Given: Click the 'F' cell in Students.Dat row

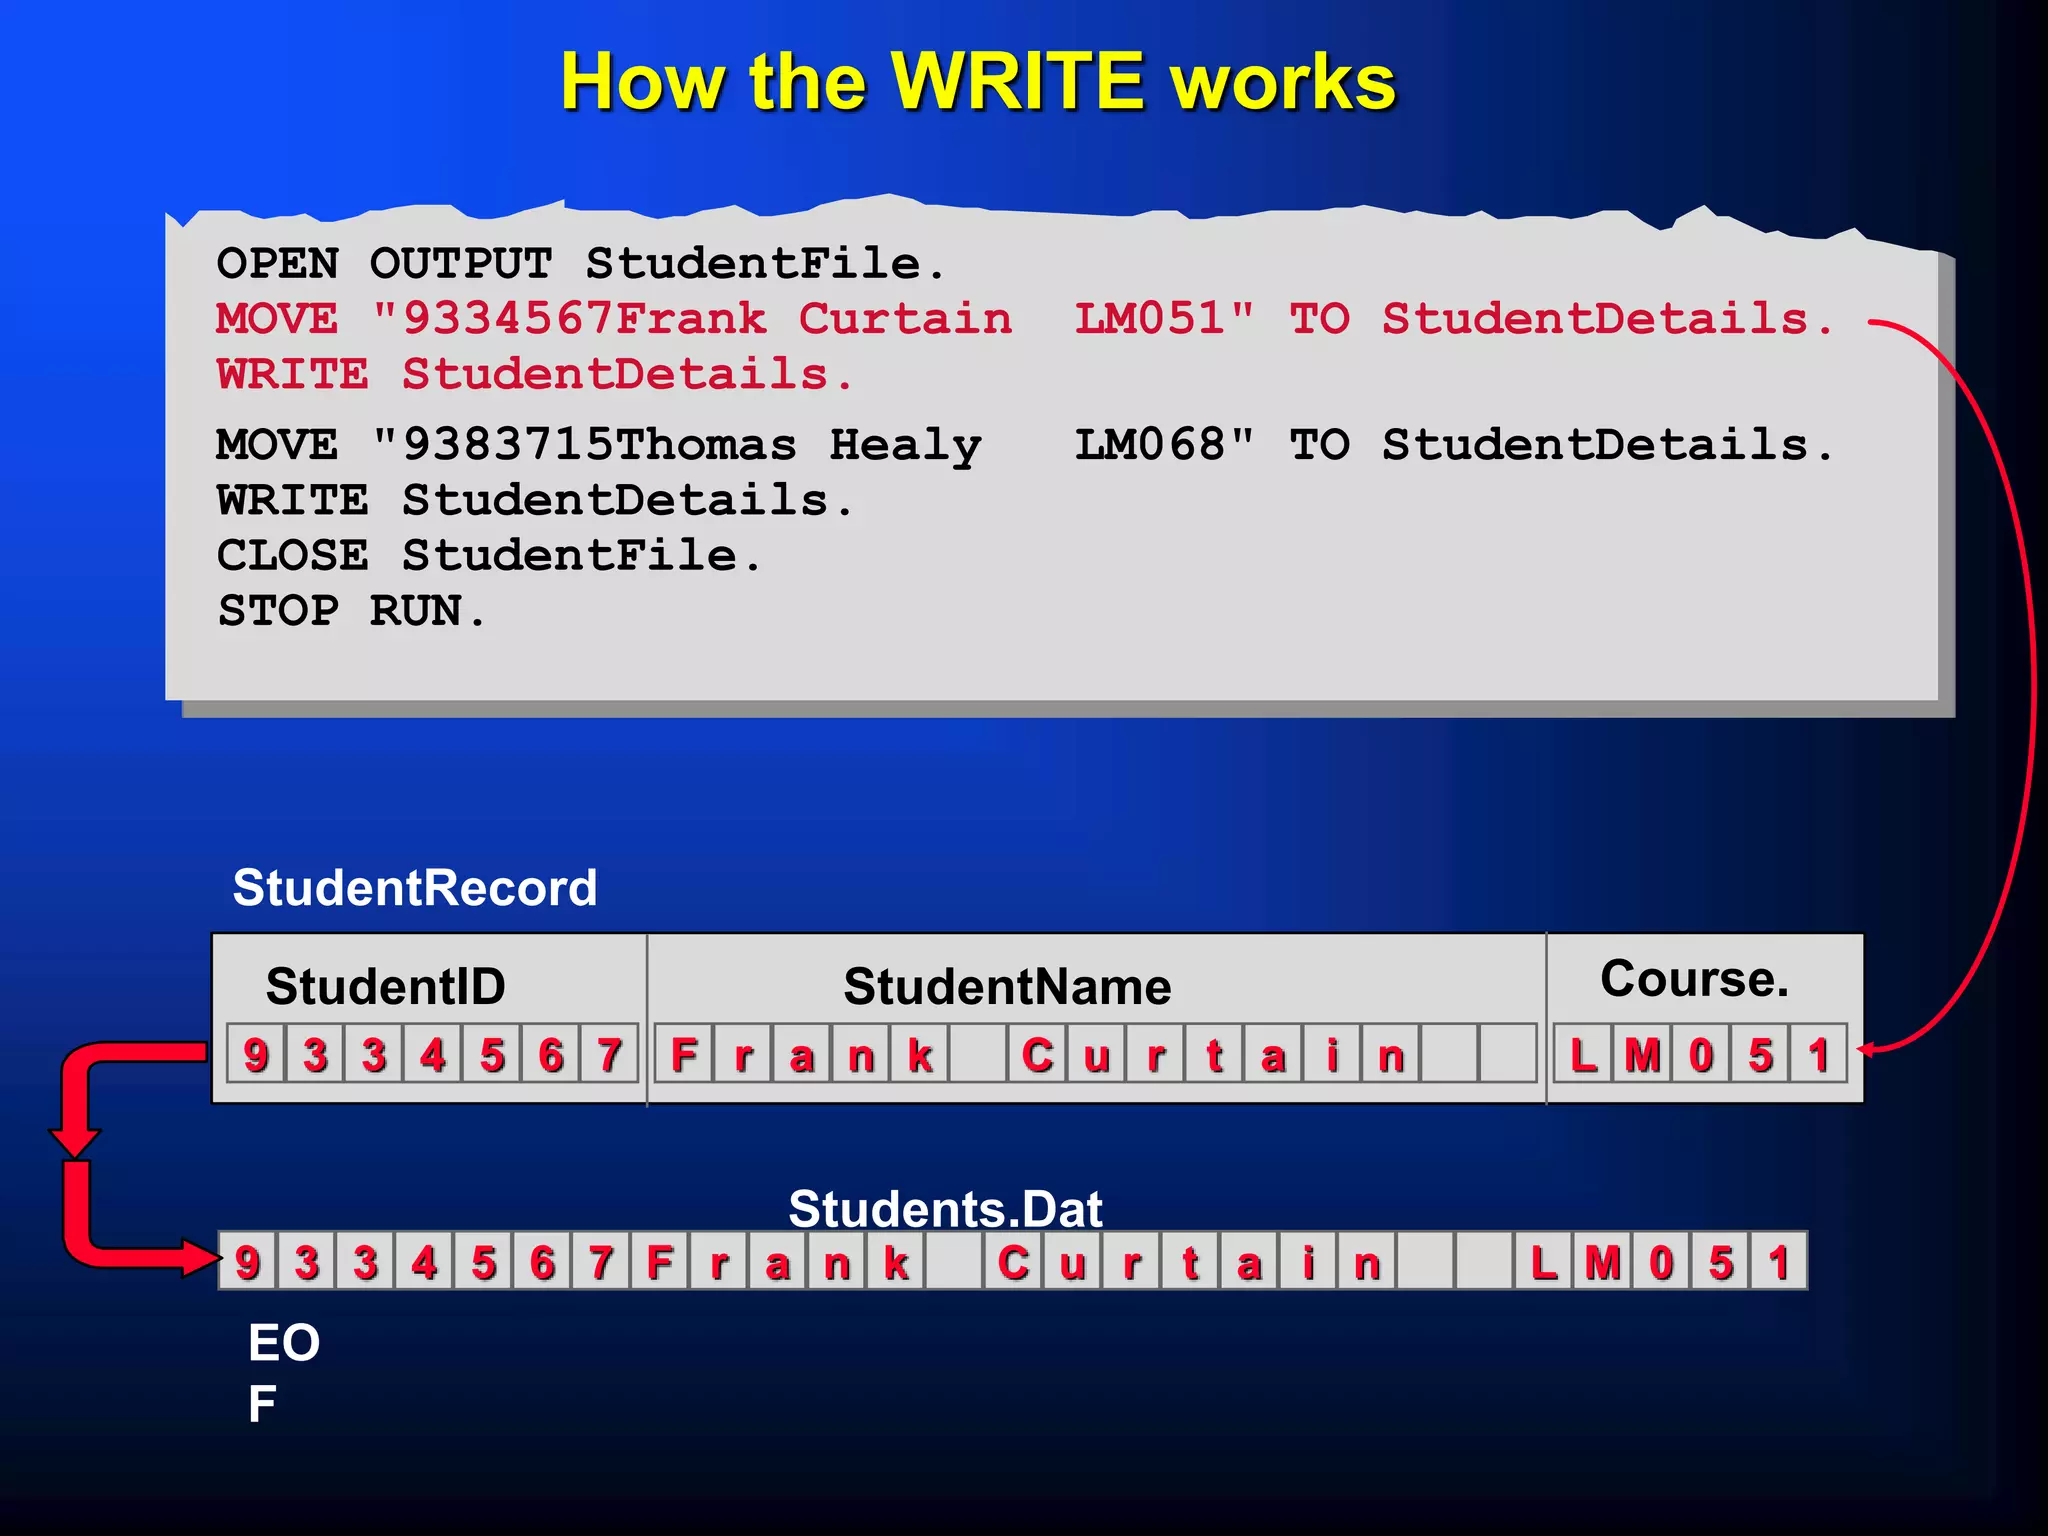Looking at the screenshot, I should tap(660, 1262).
